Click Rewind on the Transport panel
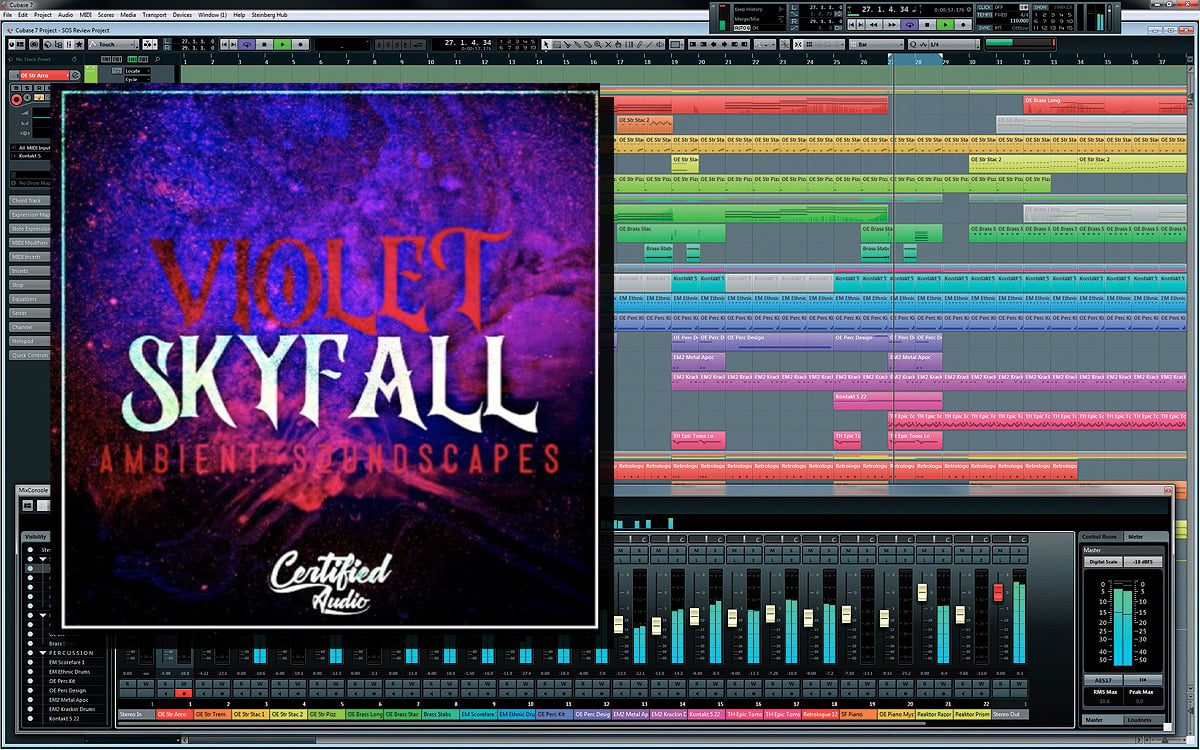 click(873, 23)
